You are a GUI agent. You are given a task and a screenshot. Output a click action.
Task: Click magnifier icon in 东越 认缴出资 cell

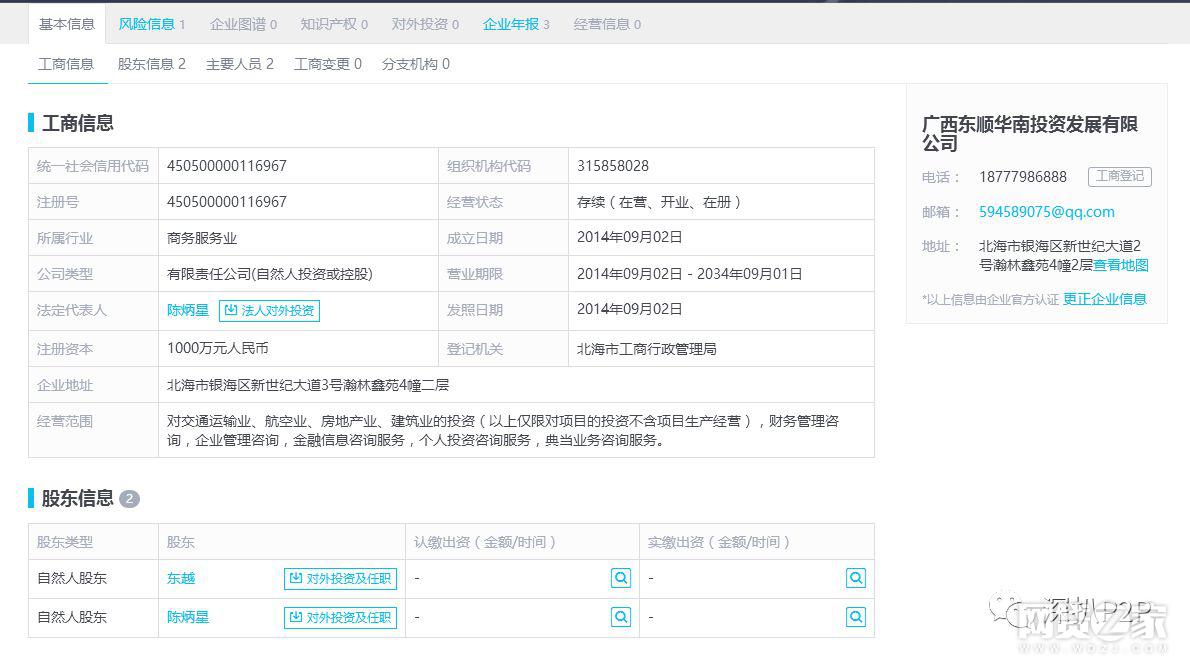click(x=621, y=578)
